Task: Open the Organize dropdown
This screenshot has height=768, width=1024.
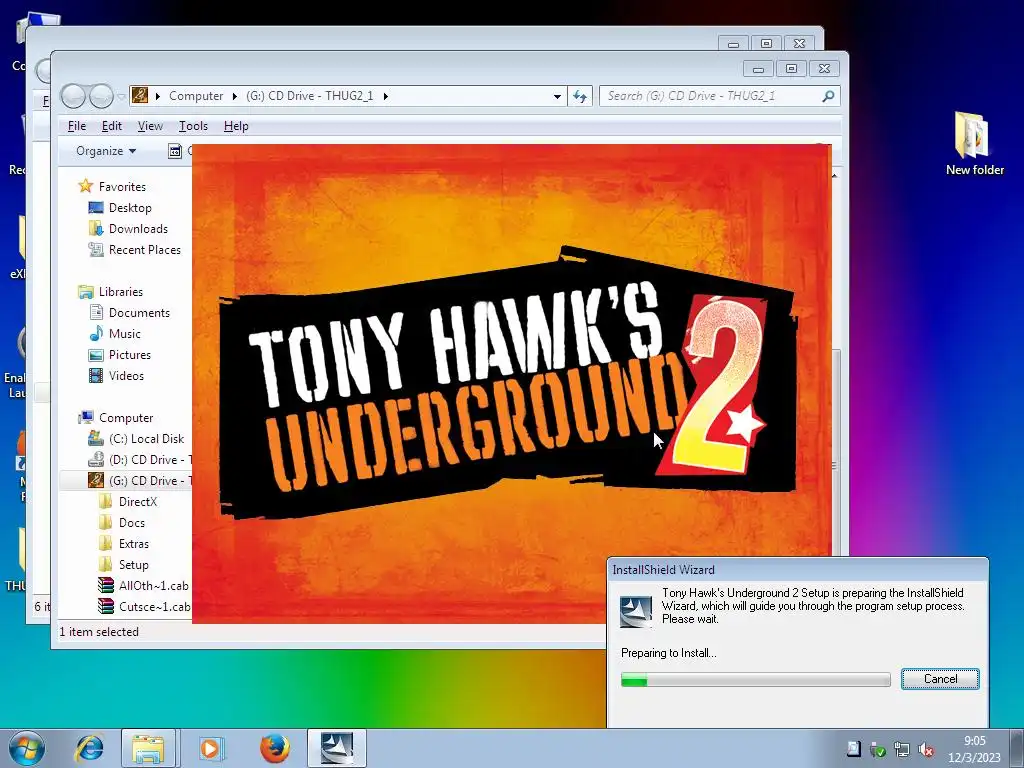Action: coord(106,151)
